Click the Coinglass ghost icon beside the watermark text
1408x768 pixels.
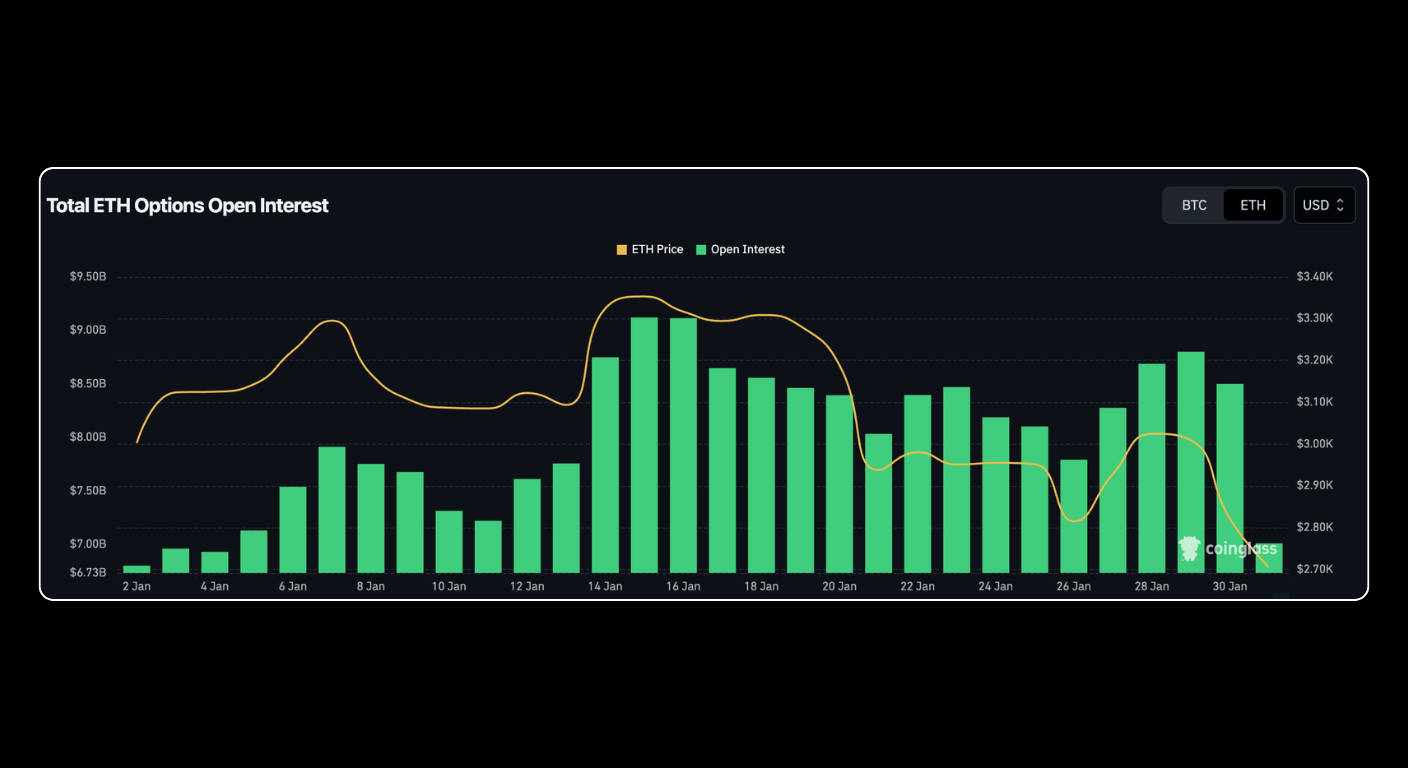[1189, 548]
